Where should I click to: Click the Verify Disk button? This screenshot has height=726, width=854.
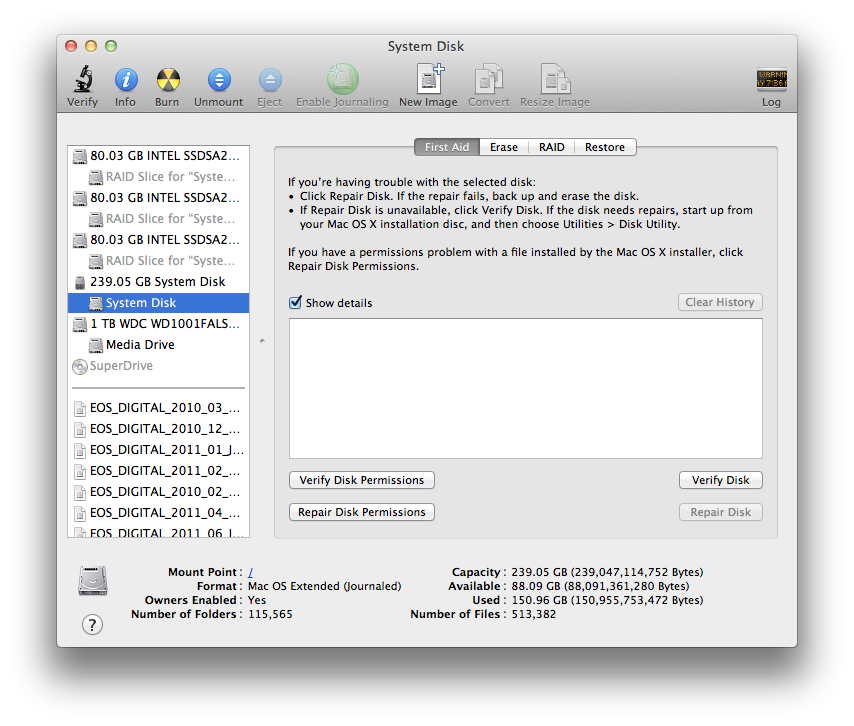tap(721, 480)
